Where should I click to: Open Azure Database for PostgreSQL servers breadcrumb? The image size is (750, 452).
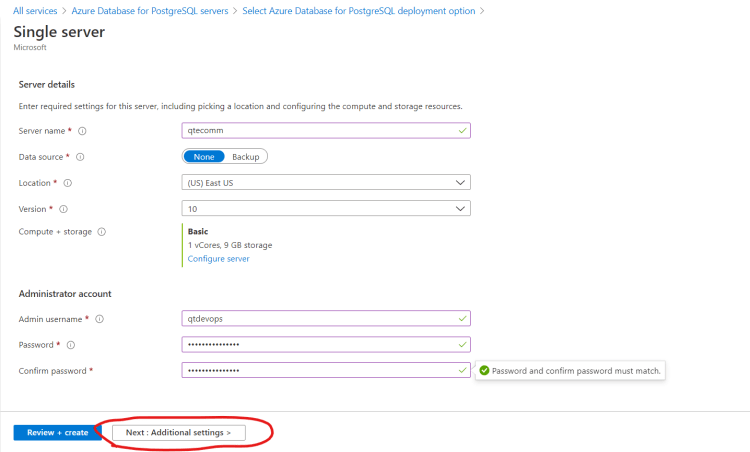(x=150, y=11)
